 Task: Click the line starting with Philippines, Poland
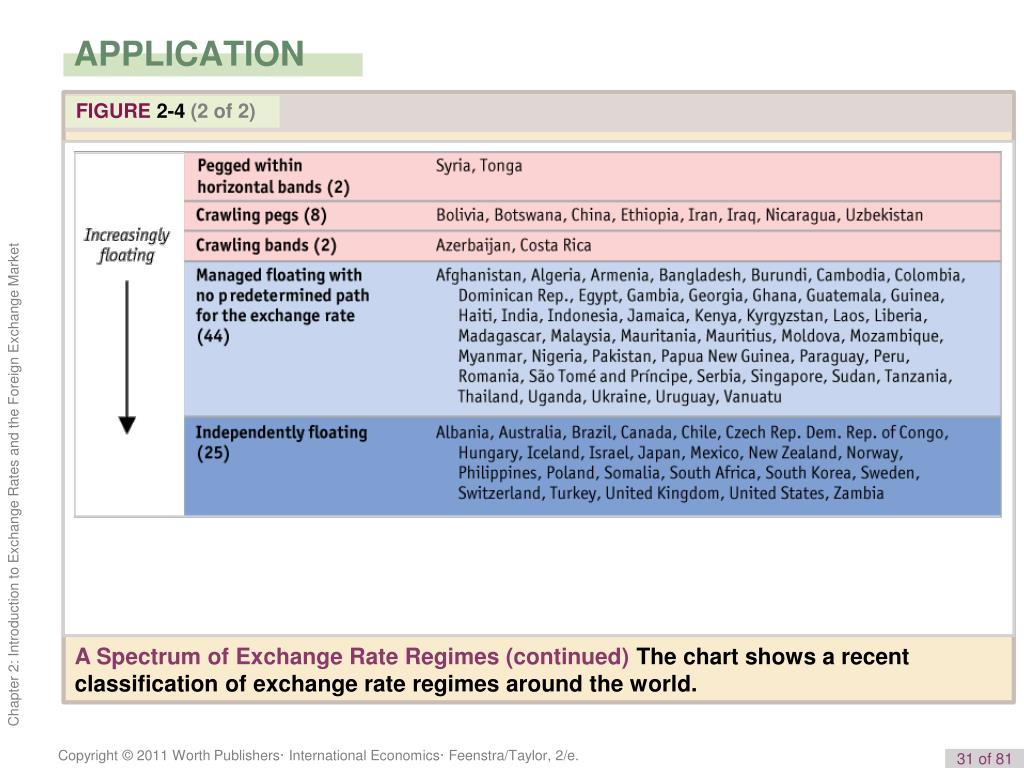click(x=688, y=473)
